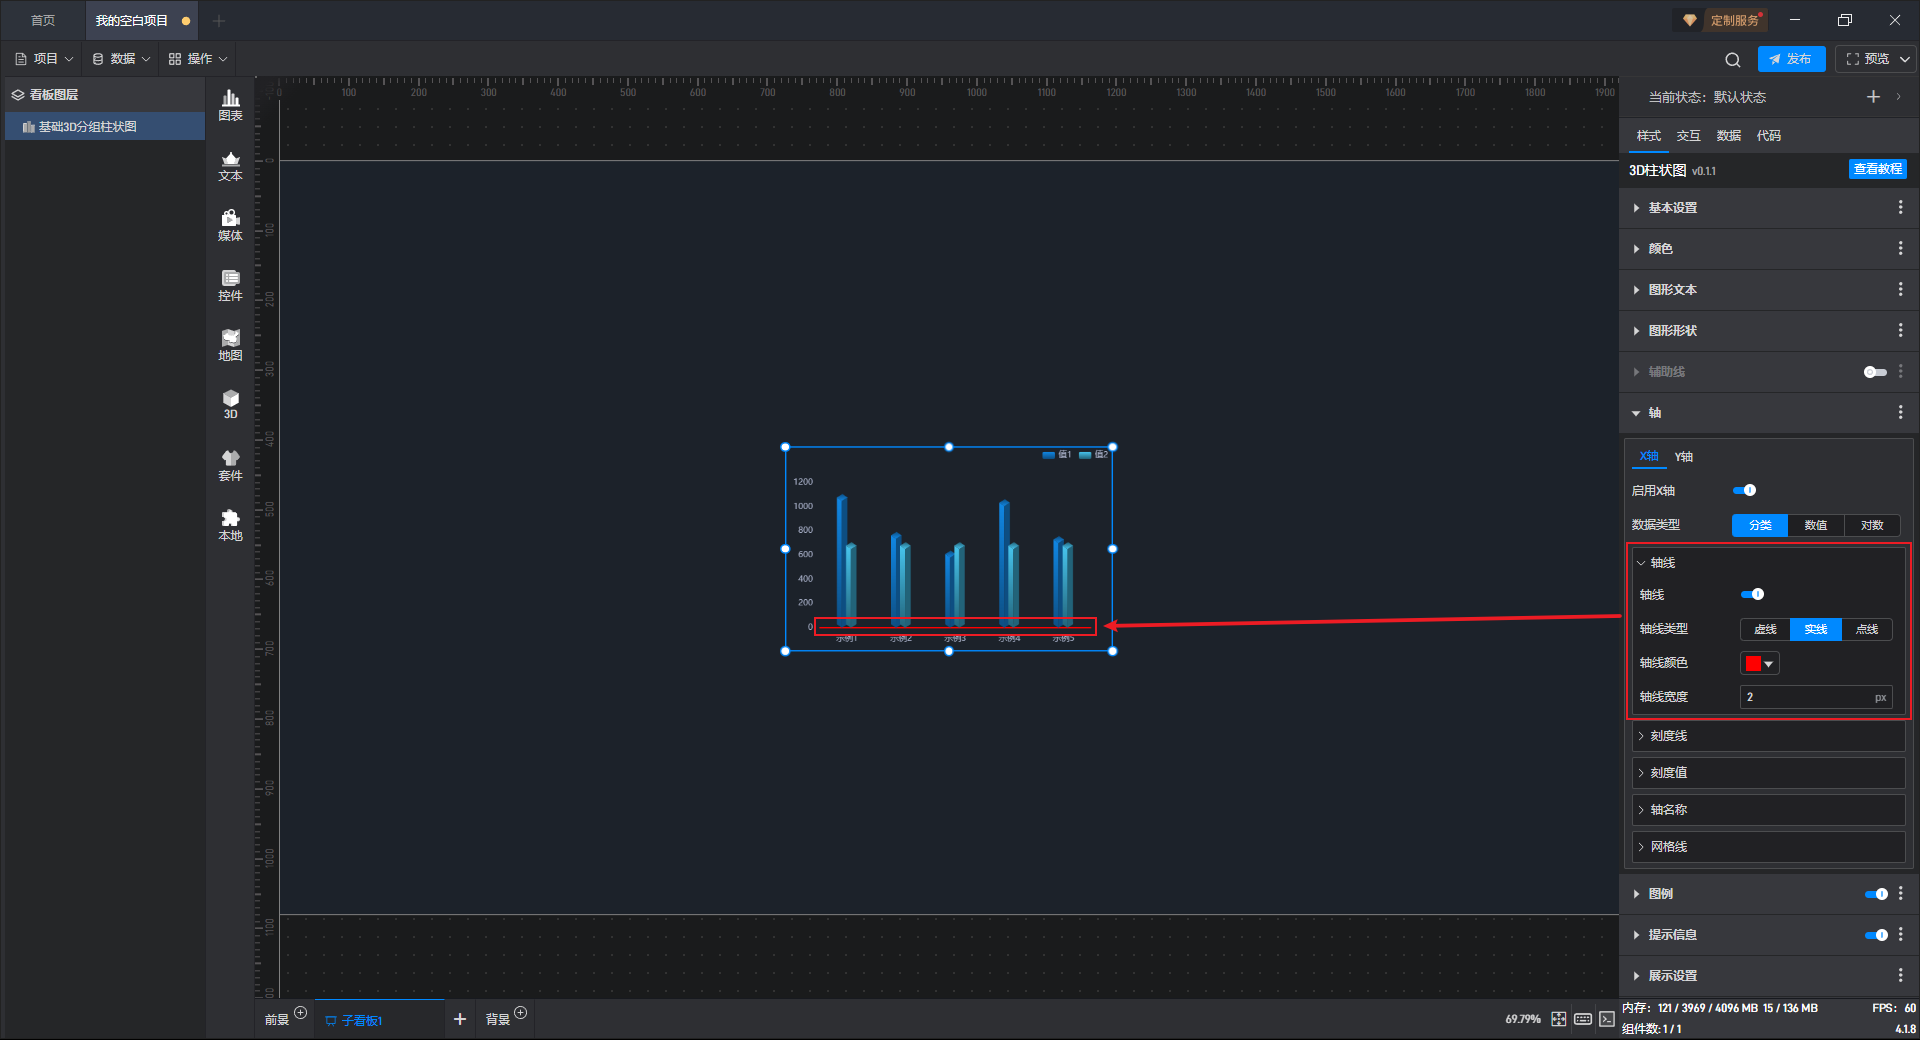Add a new state with plus icon
1920x1040 pixels.
click(1873, 97)
